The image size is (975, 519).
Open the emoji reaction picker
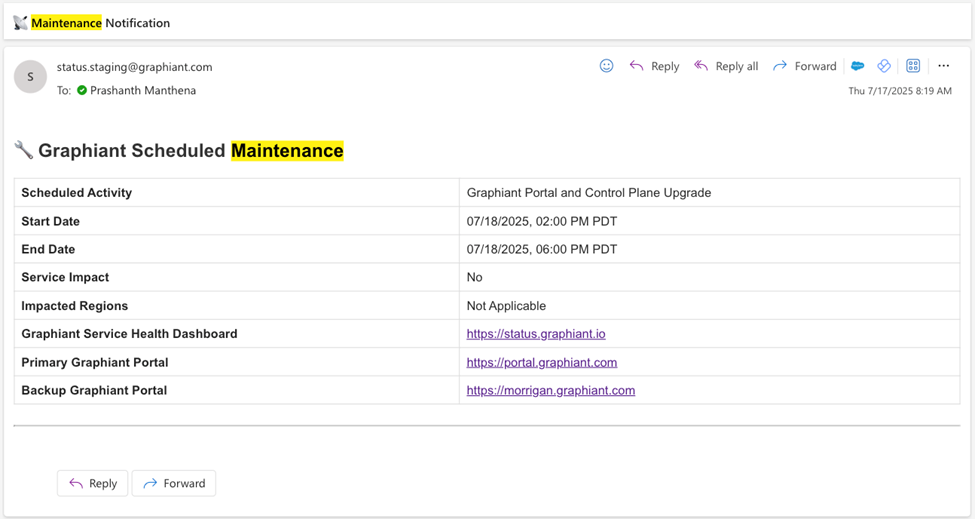(x=606, y=66)
